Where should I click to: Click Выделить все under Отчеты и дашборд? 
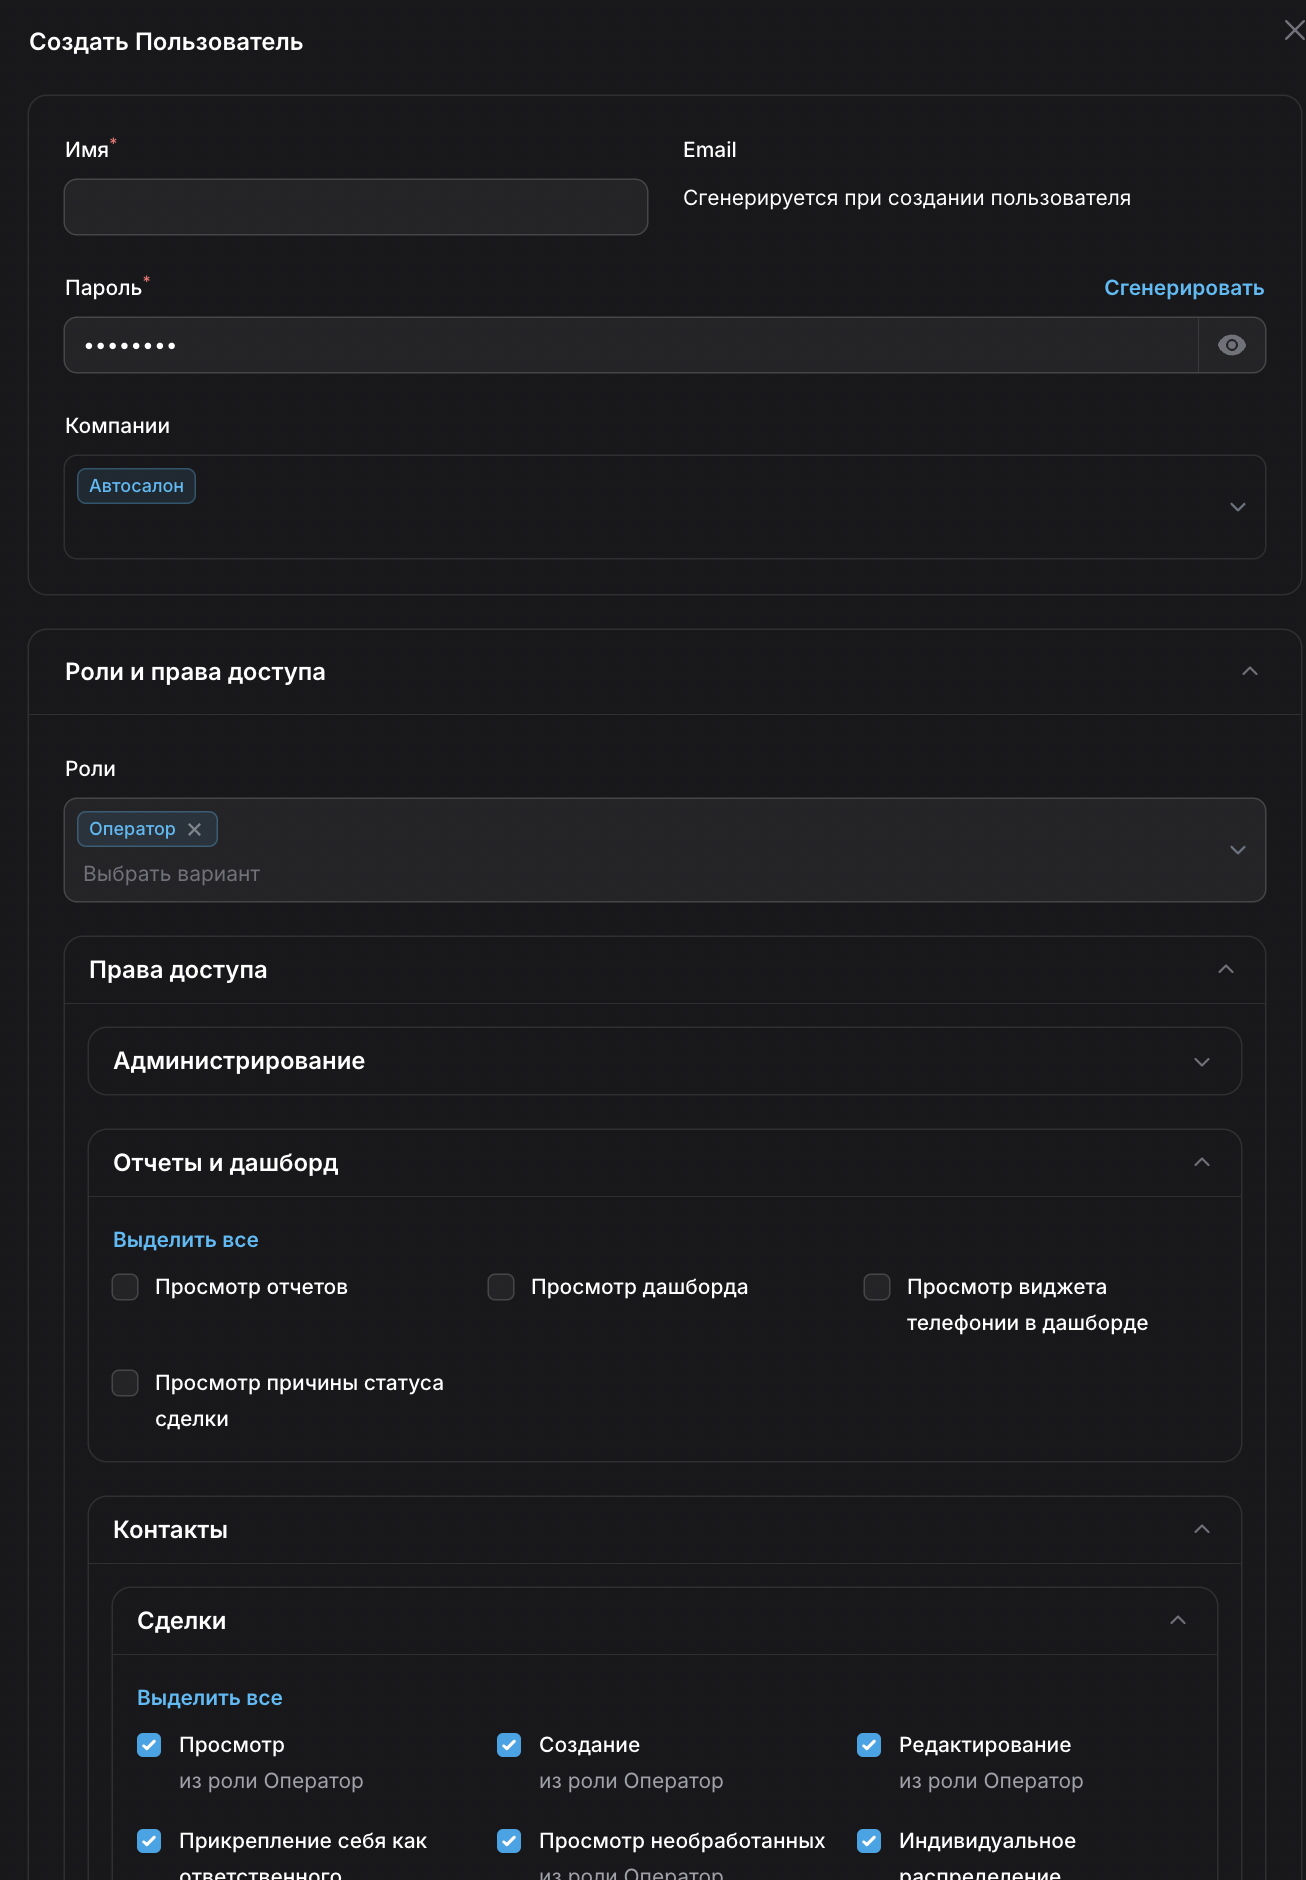click(x=186, y=1240)
